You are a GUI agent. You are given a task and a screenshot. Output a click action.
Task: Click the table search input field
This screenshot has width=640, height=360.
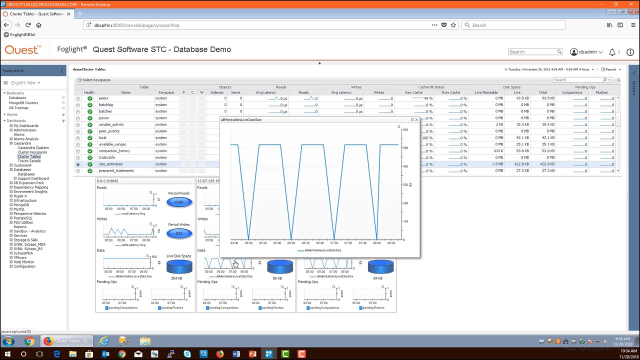point(578,80)
